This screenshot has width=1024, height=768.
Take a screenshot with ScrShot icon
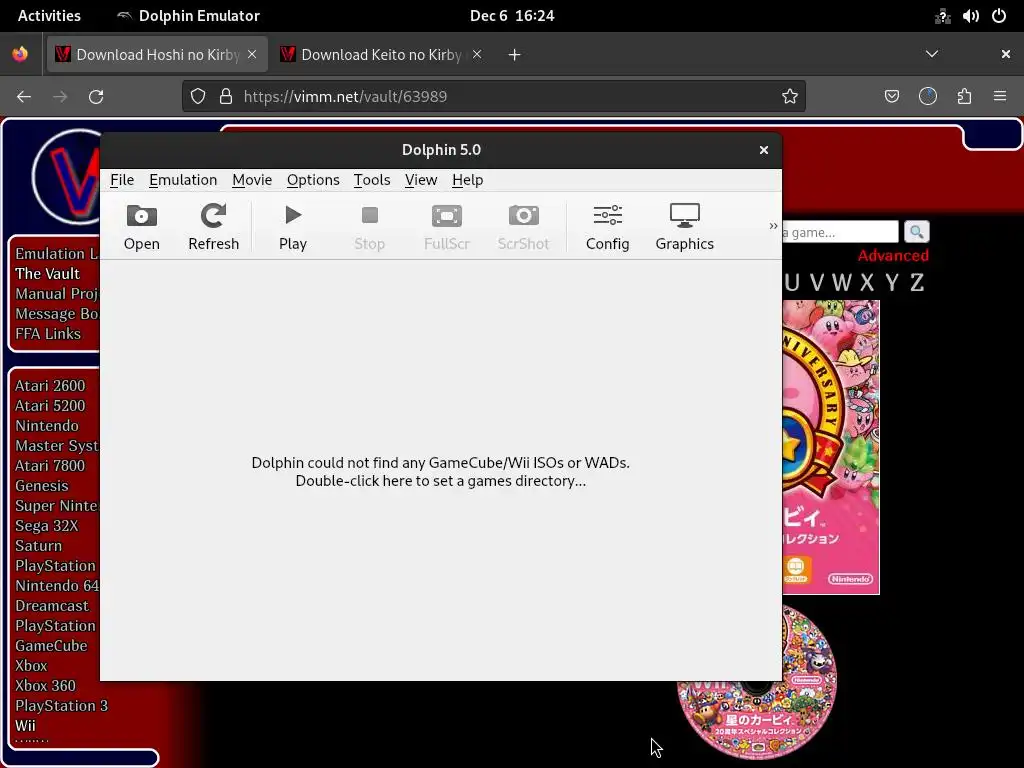pos(524,227)
